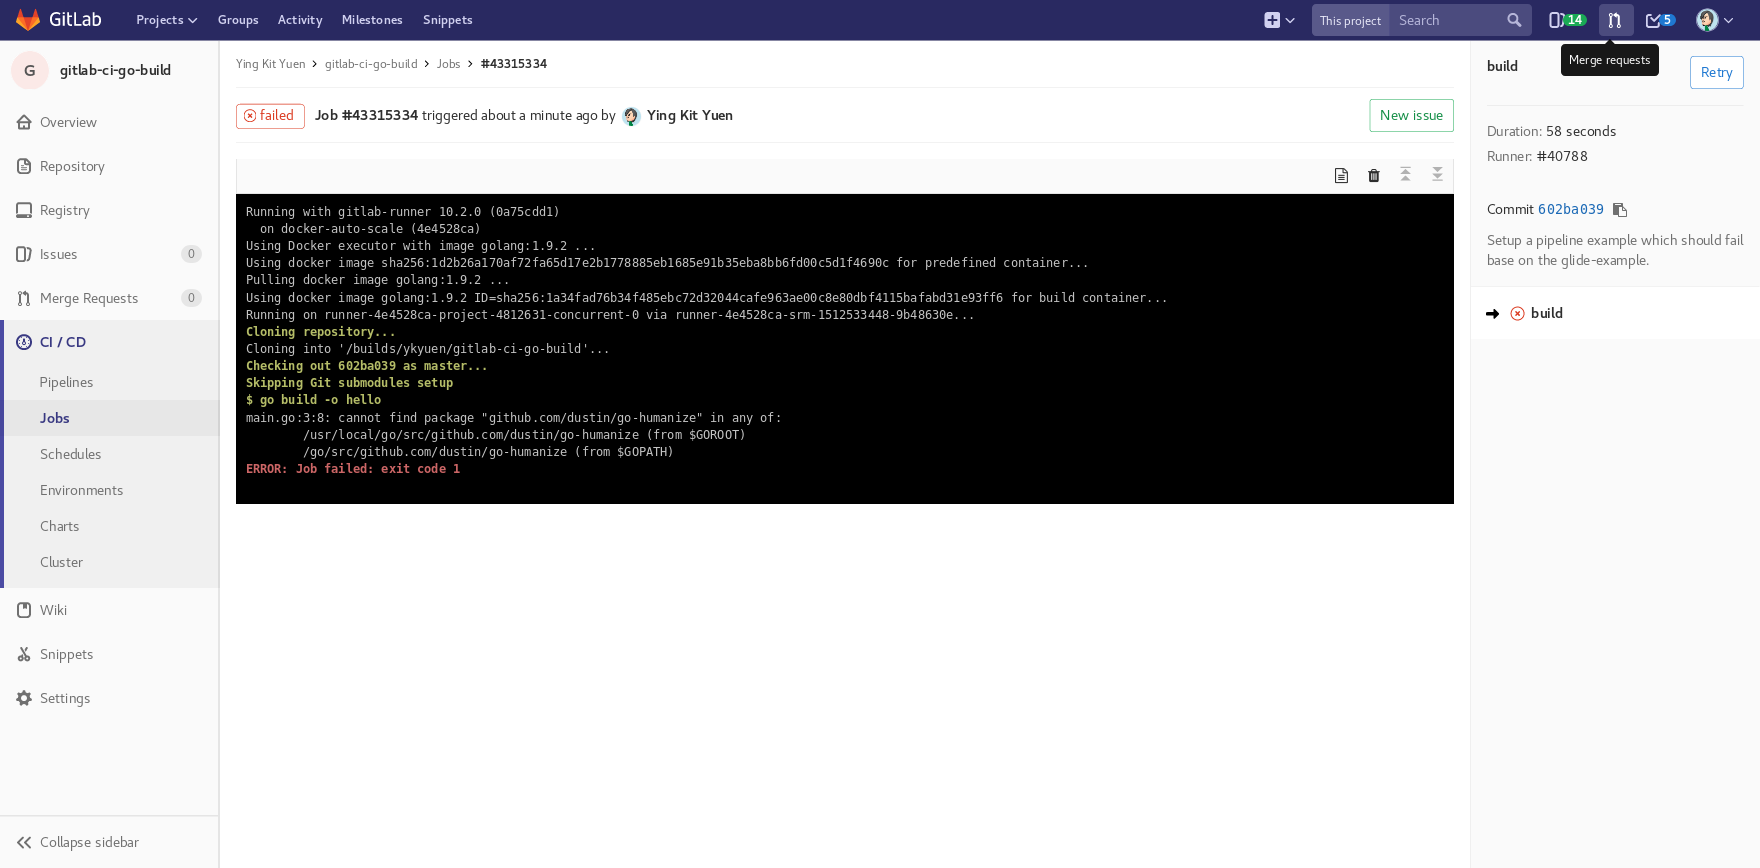Click the gitlab-ci-go-build project avatar
The width and height of the screenshot is (1760, 868).
[x=29, y=70]
